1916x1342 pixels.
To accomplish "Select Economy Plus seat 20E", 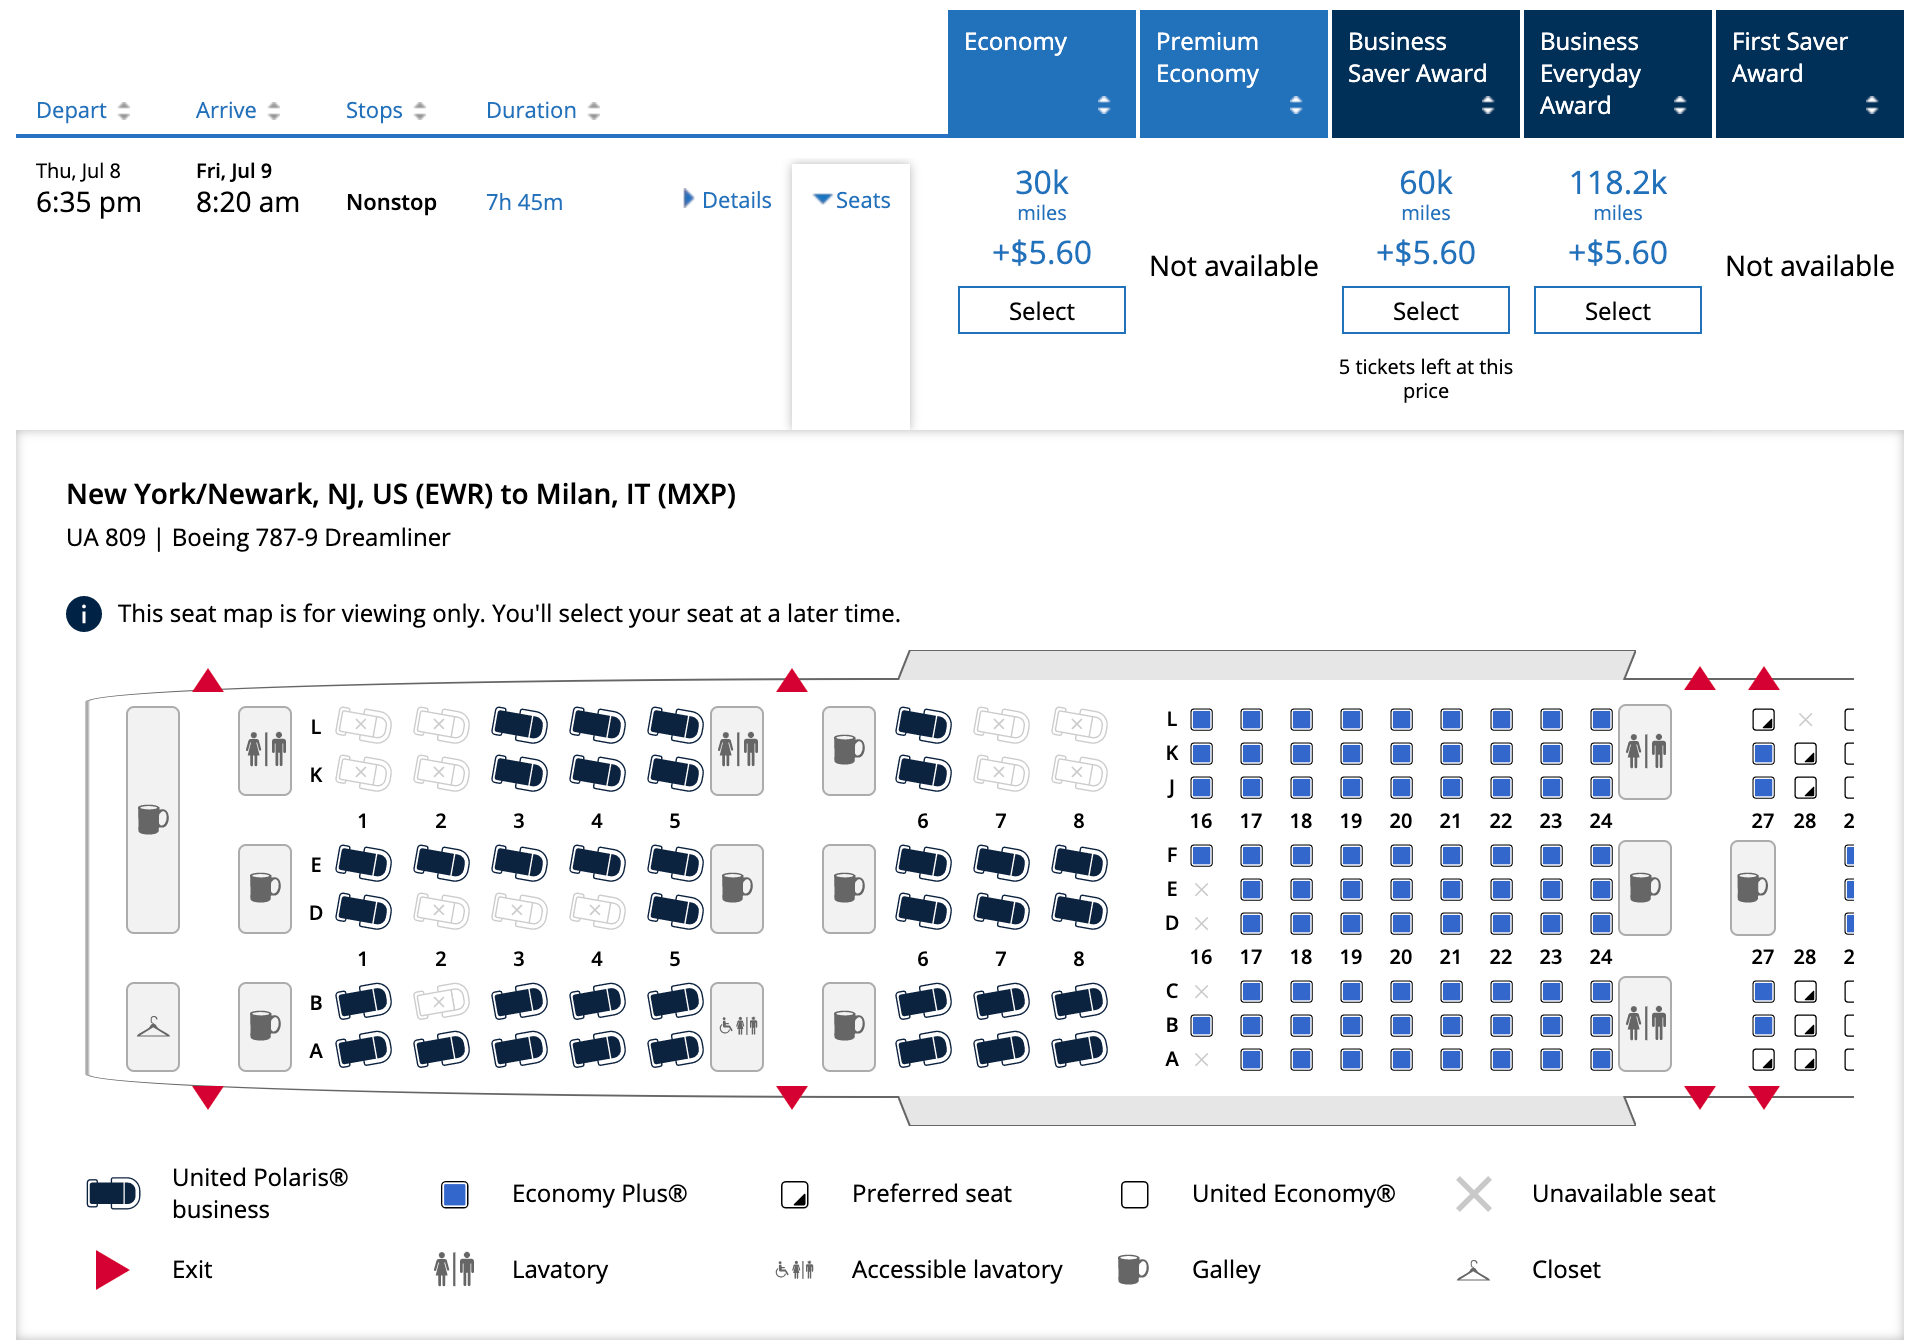I will 1401,889.
